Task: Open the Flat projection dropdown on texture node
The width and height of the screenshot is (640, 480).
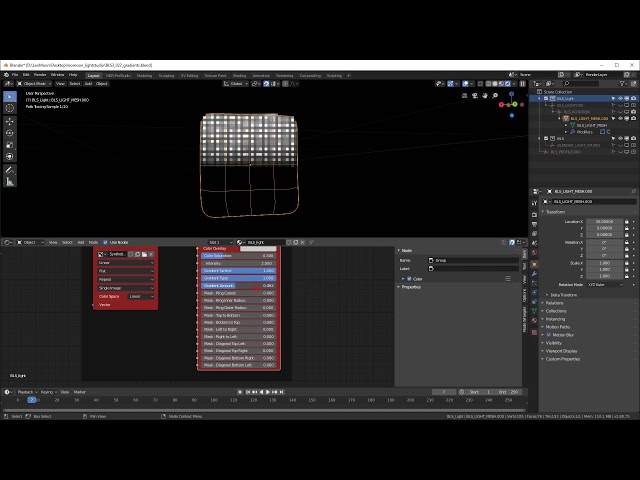Action: click(126, 271)
